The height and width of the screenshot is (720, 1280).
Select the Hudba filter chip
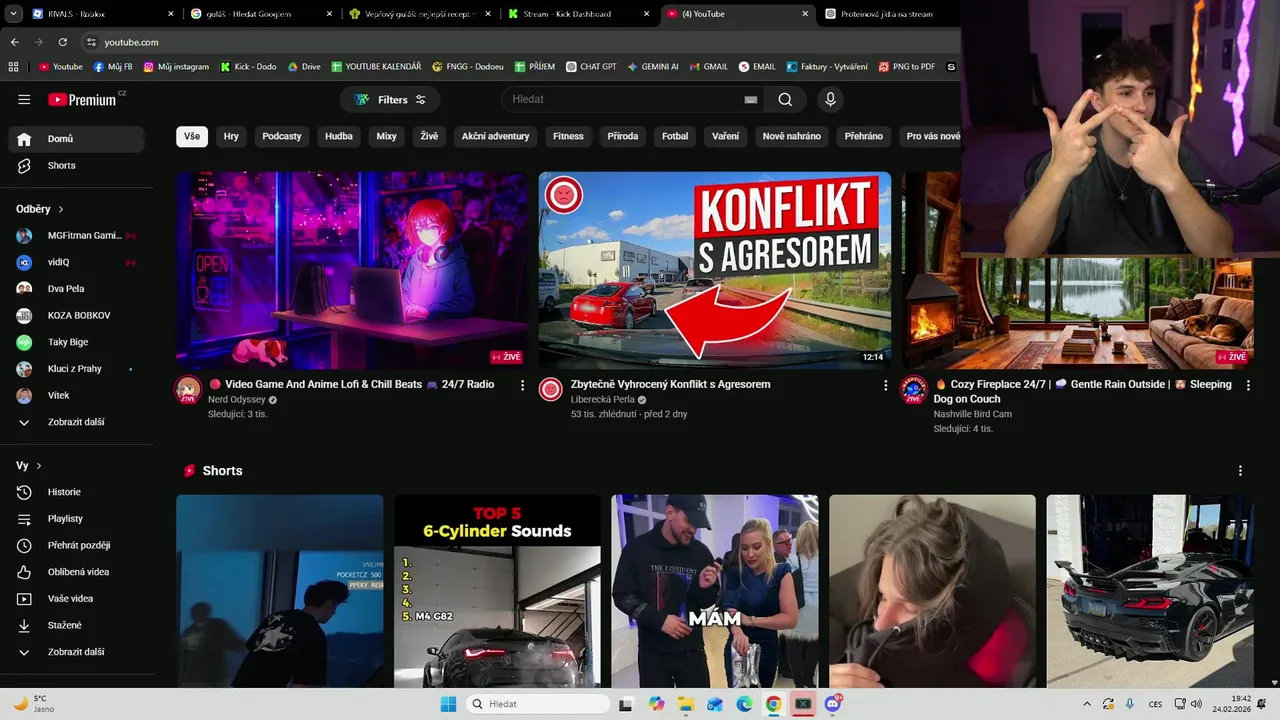(339, 136)
